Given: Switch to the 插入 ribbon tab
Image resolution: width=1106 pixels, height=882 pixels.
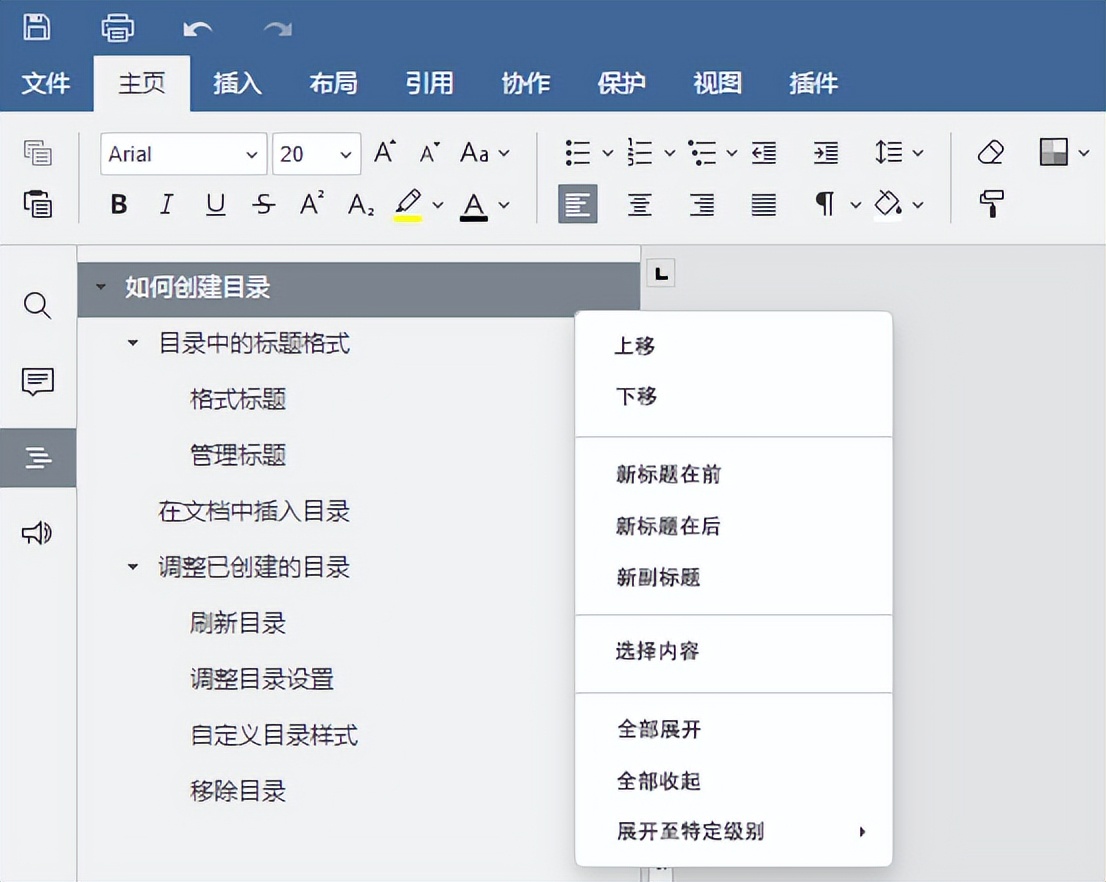Looking at the screenshot, I should (236, 83).
